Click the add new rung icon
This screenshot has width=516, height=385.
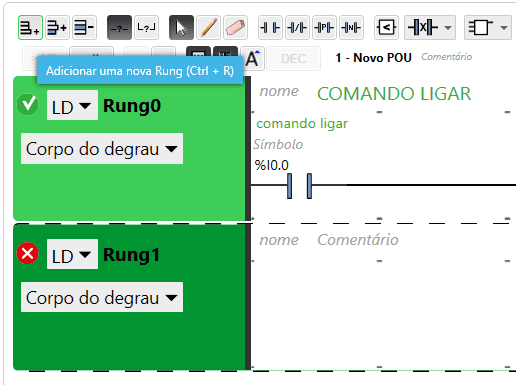click(x=30, y=27)
